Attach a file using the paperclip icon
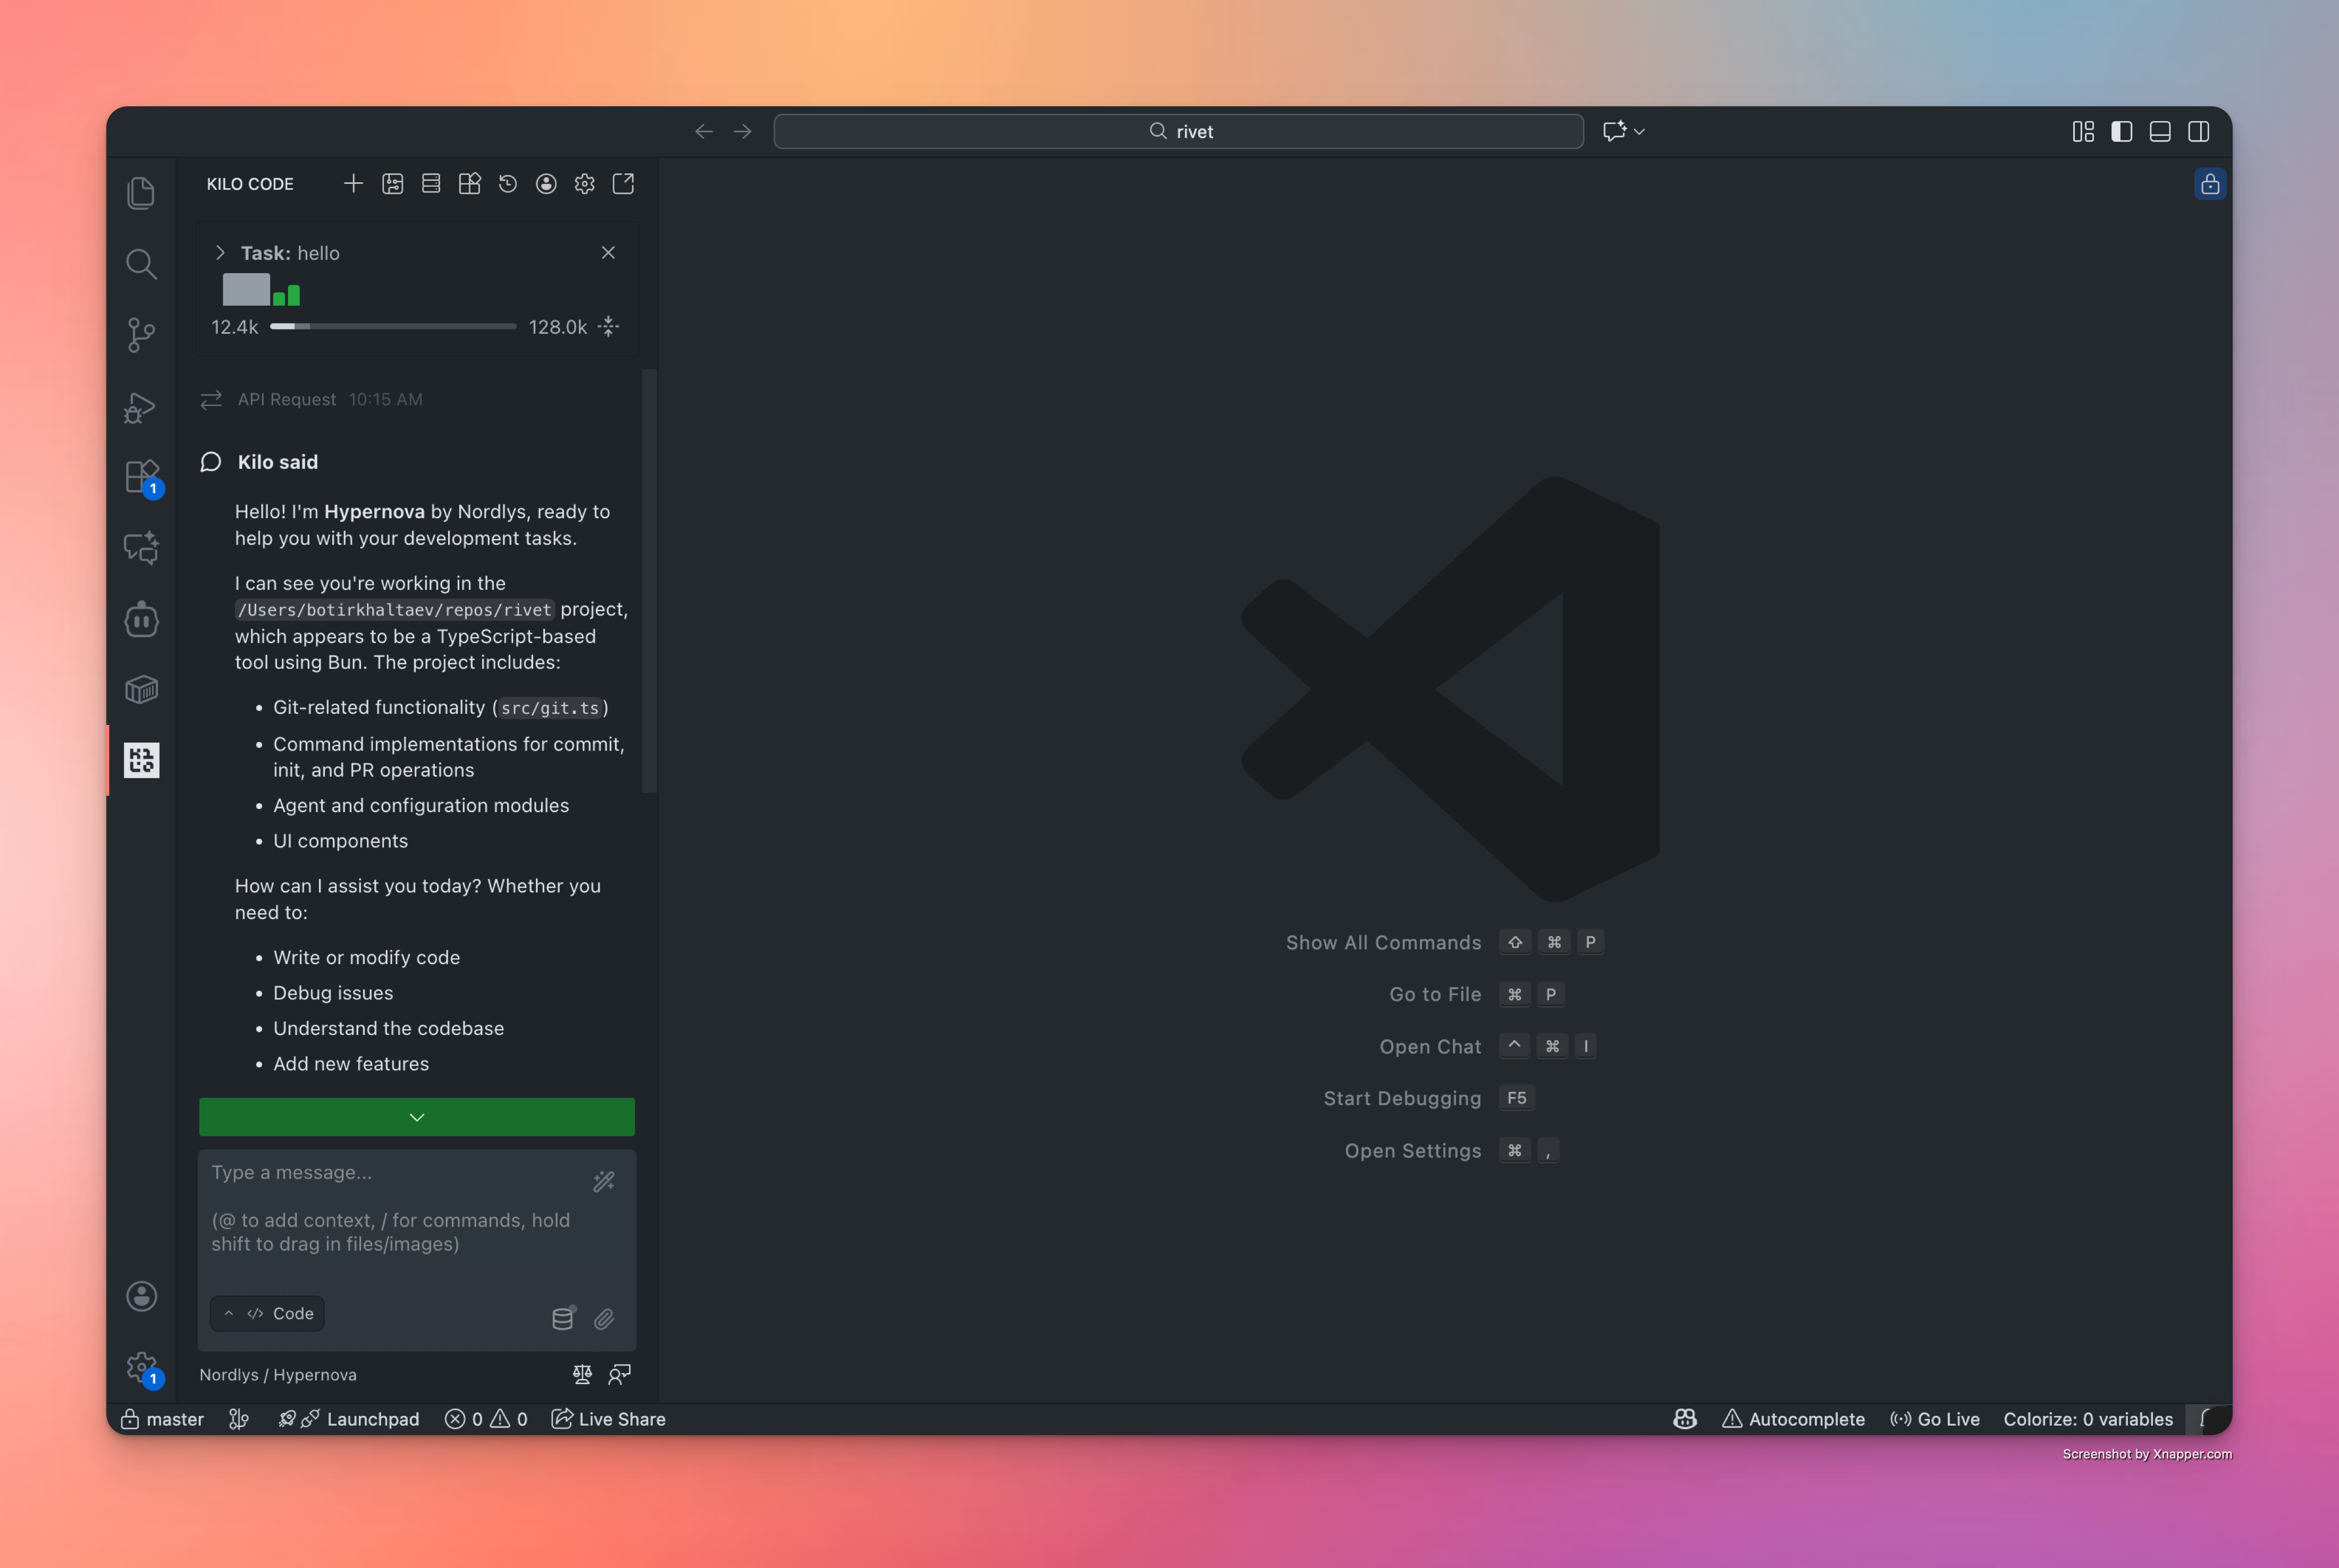This screenshot has height=1568, width=2339. [605, 1319]
